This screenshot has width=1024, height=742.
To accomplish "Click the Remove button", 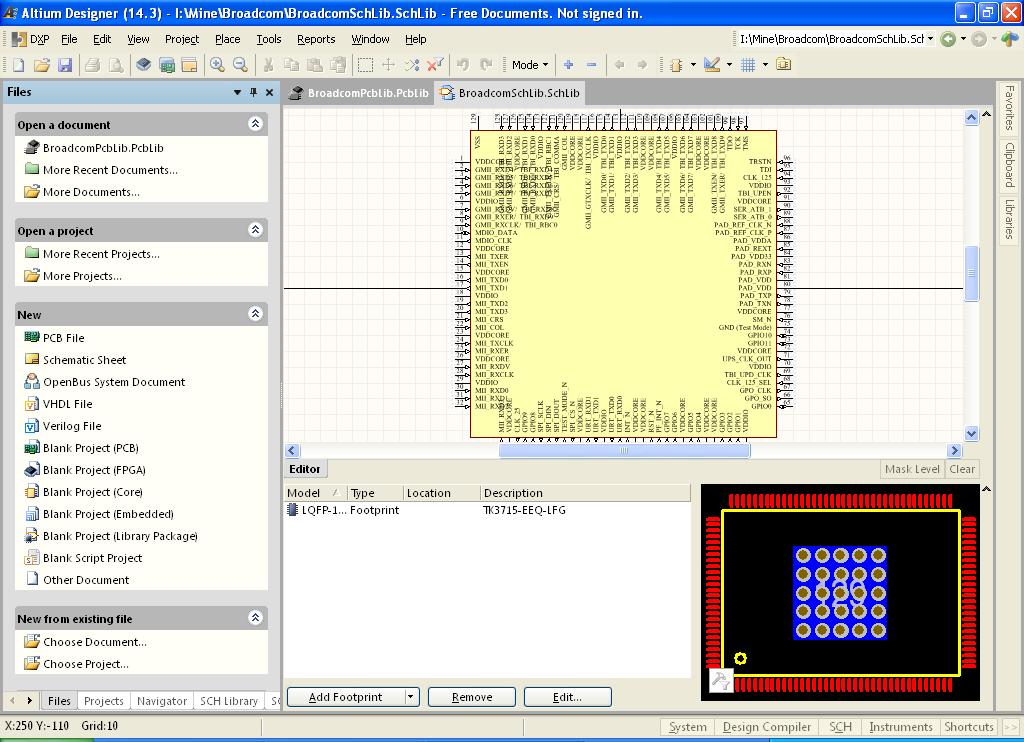I will pyautogui.click(x=472, y=697).
